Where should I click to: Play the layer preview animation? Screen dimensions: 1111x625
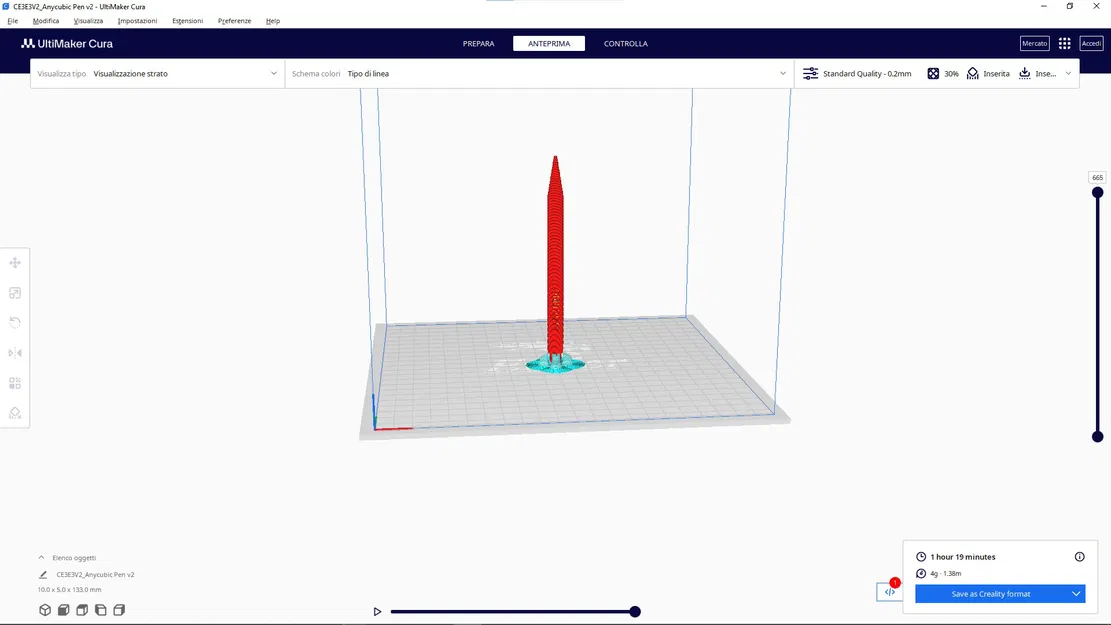click(377, 610)
